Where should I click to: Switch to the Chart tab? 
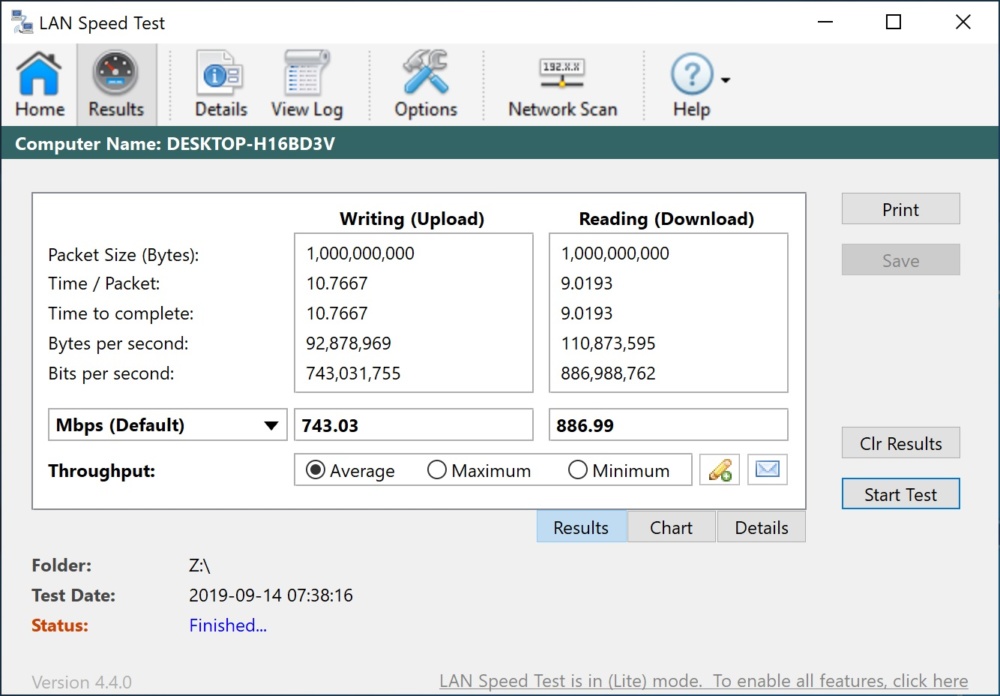[x=671, y=528]
